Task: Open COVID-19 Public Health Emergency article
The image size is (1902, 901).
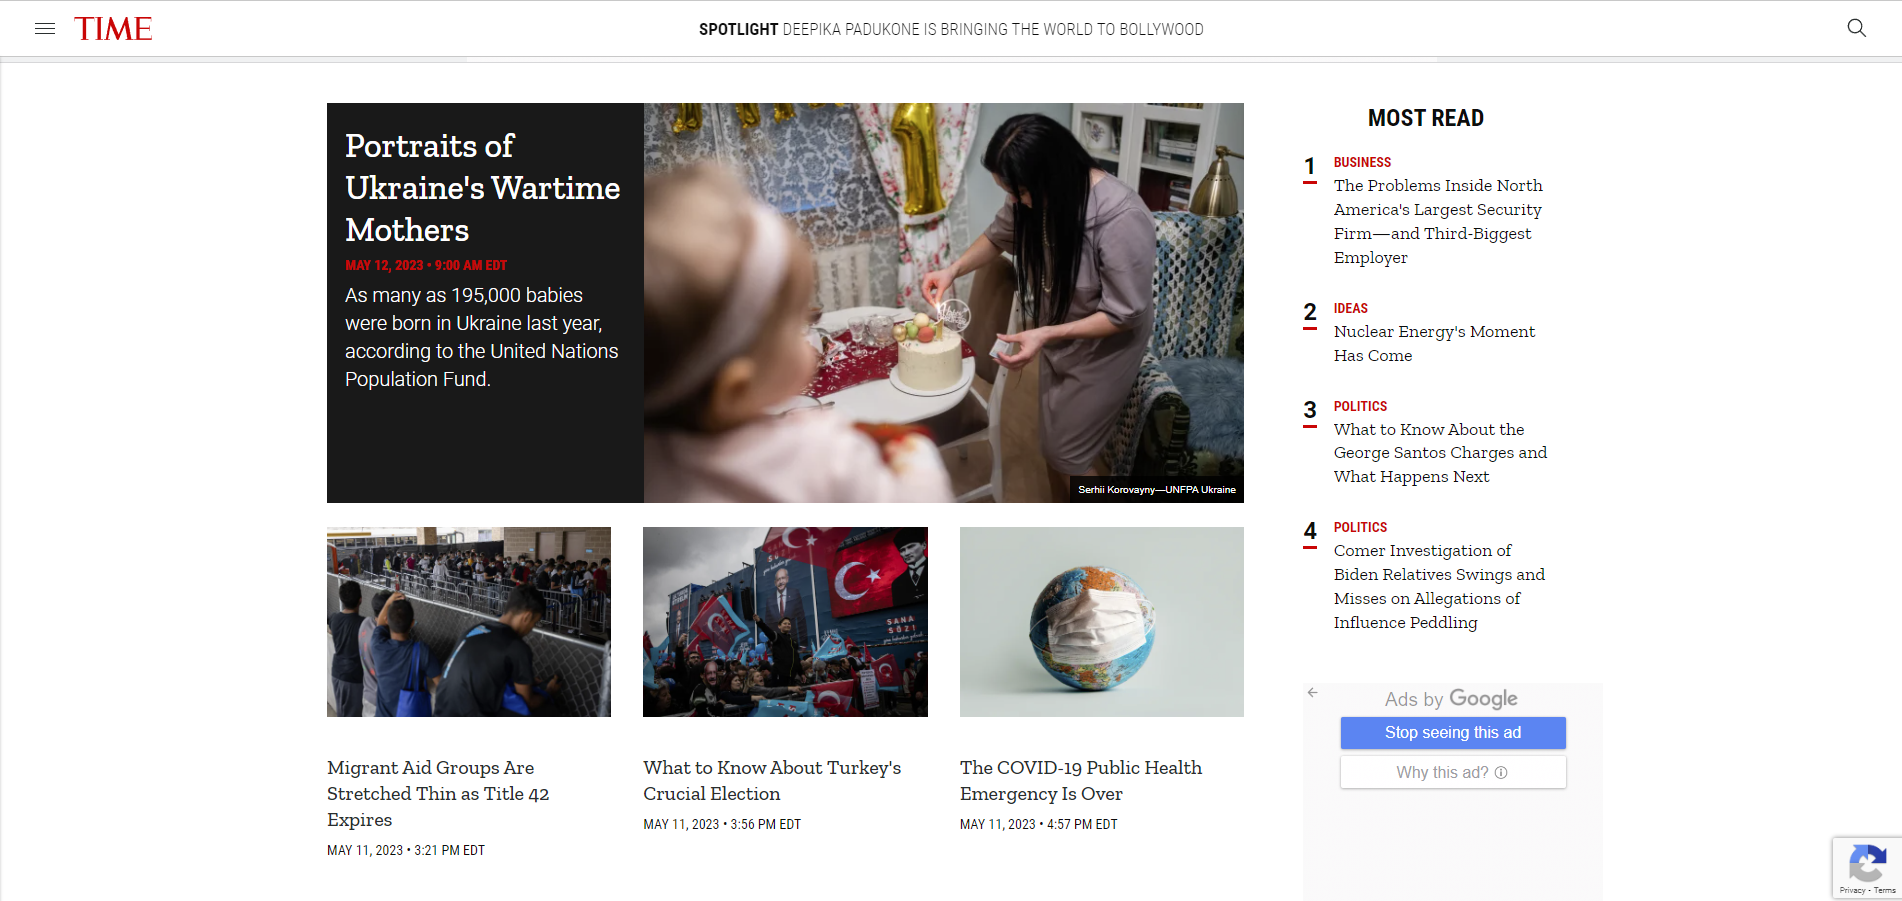Action: [x=1081, y=780]
